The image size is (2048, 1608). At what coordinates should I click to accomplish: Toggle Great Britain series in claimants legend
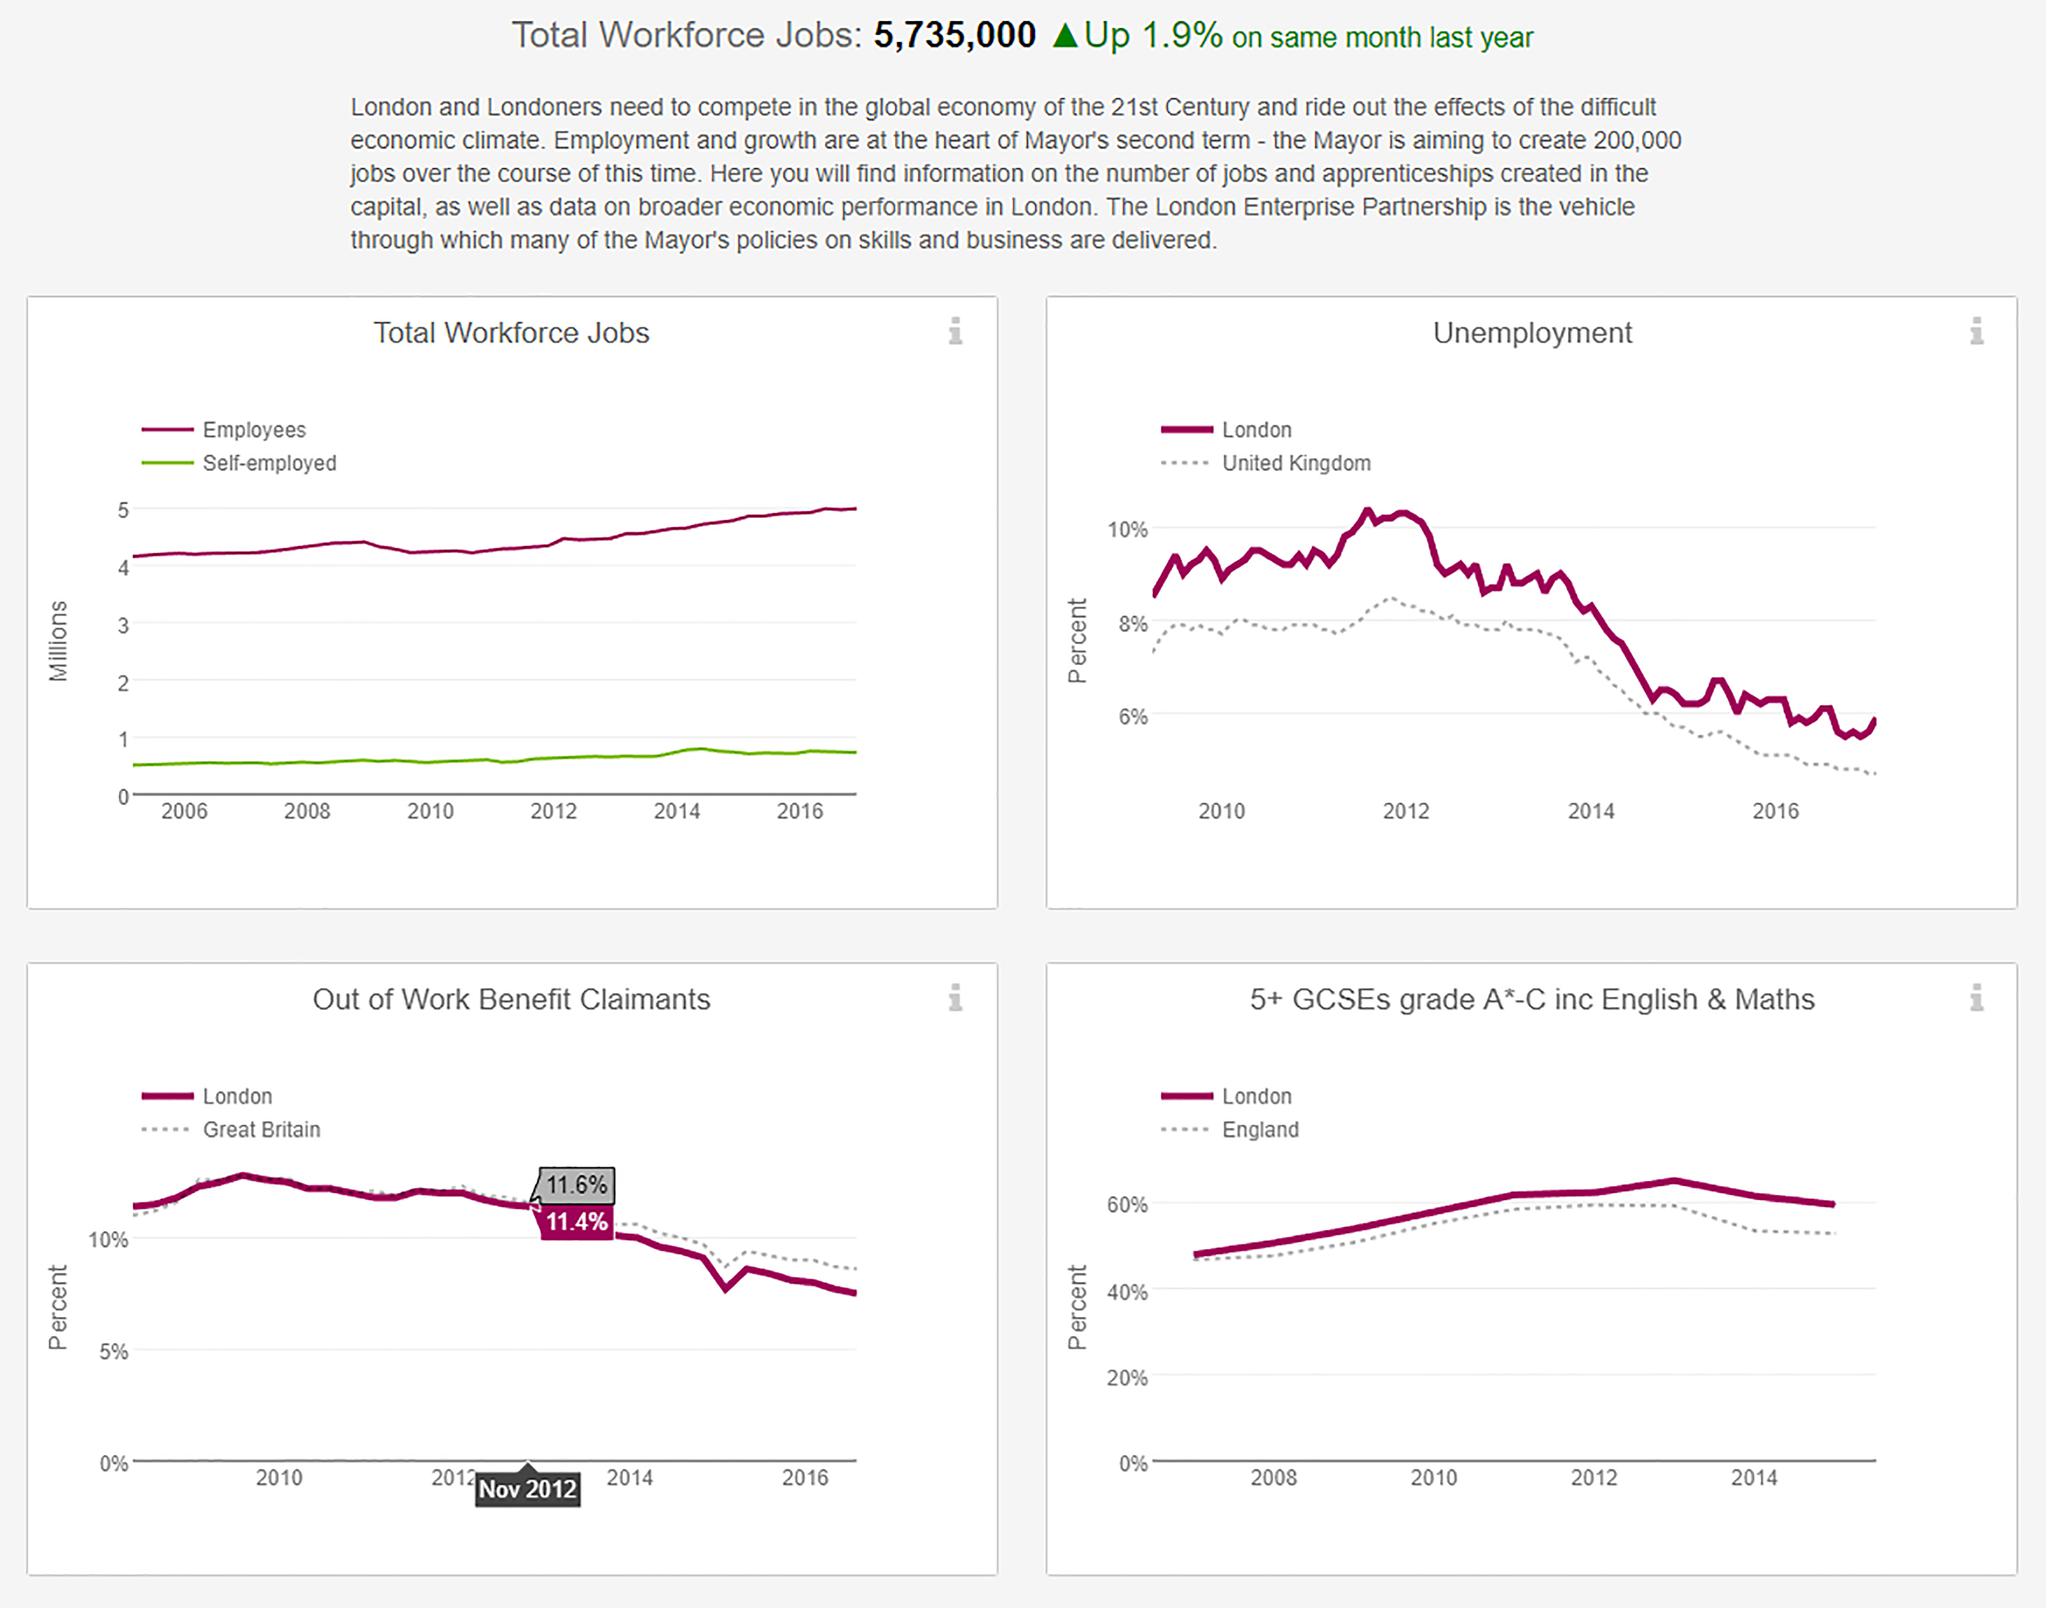pyautogui.click(x=261, y=1129)
